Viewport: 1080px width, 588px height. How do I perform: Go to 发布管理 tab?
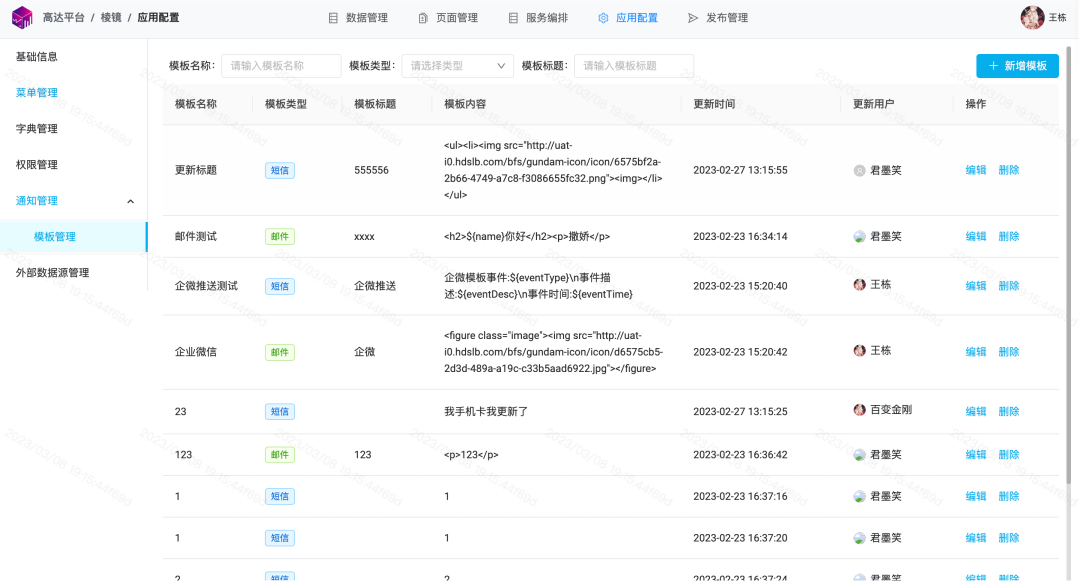718,18
